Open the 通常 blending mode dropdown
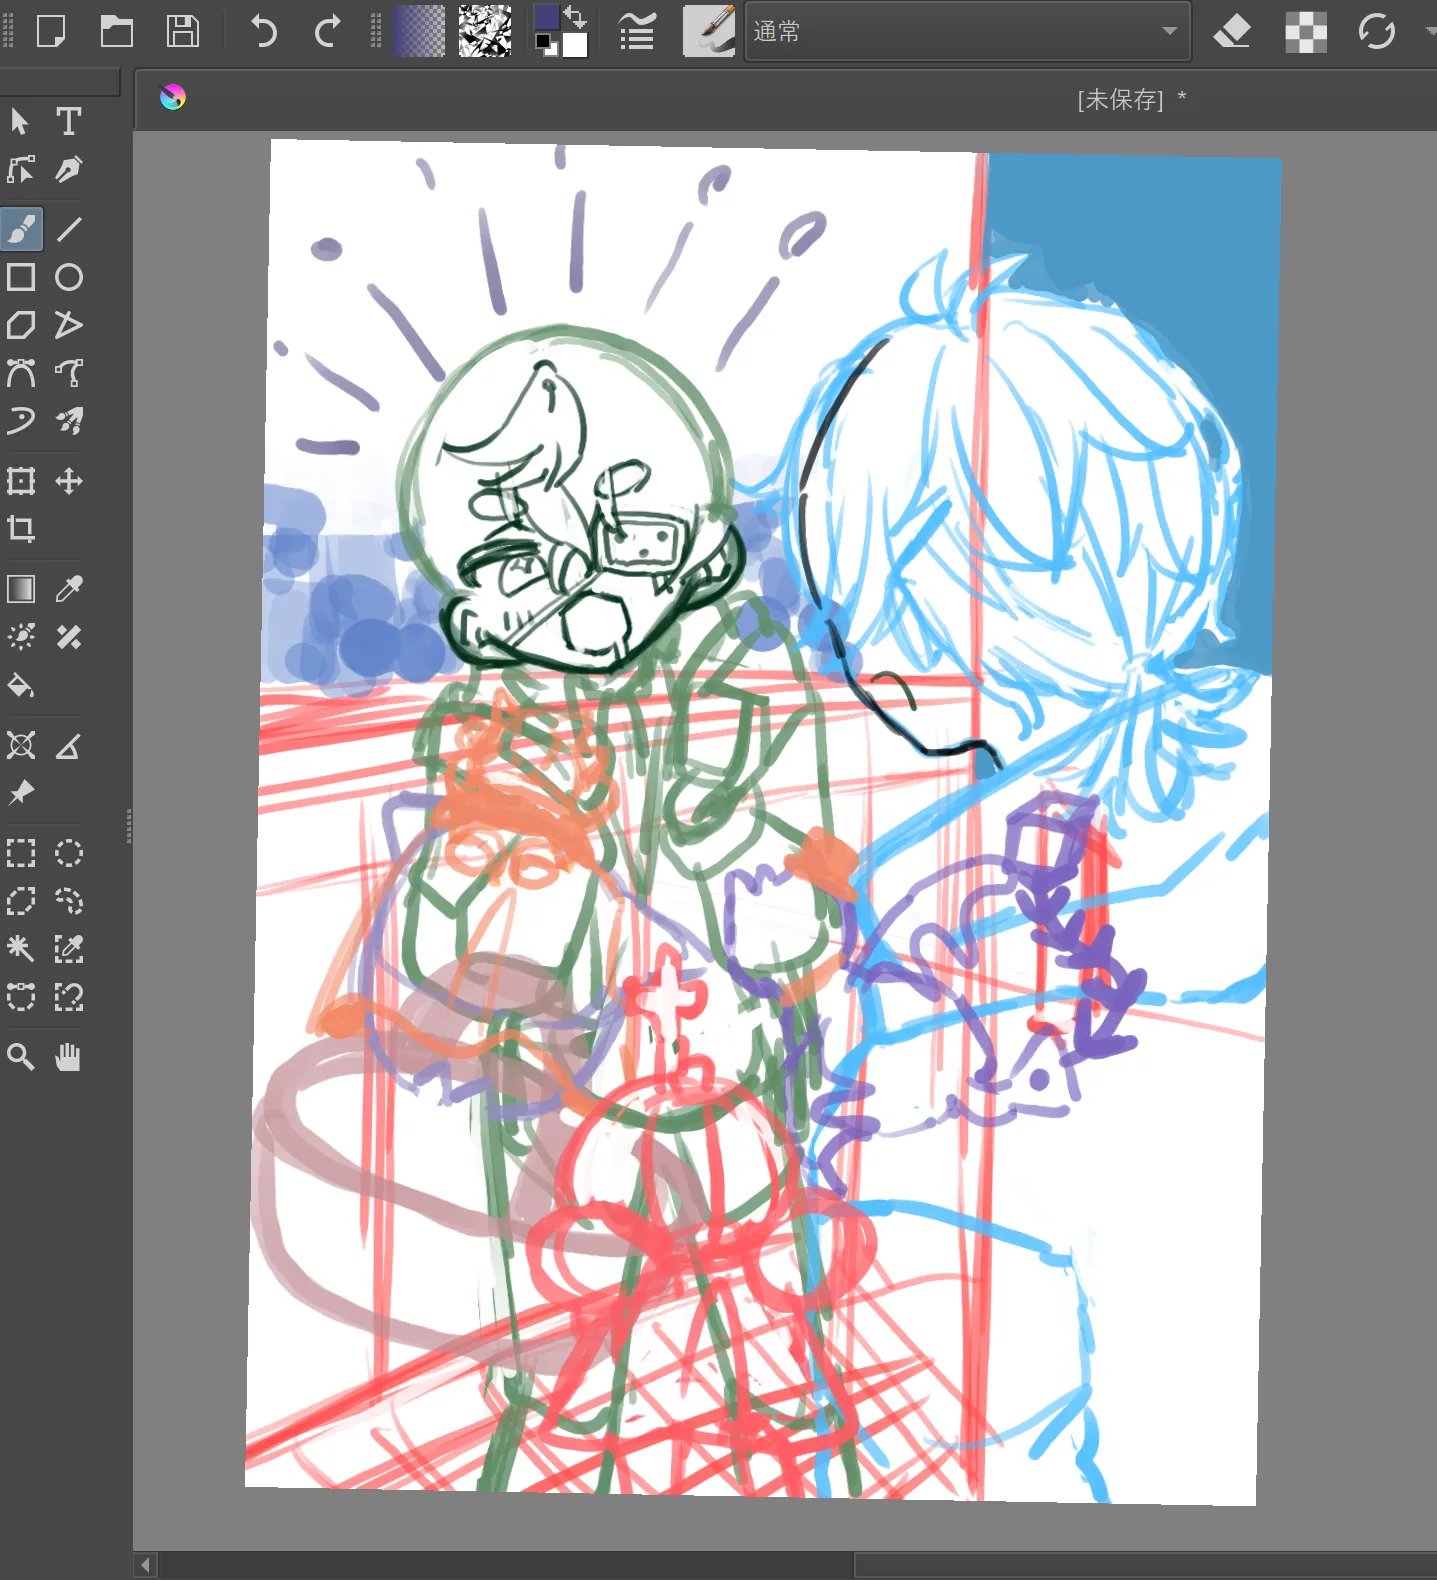This screenshot has width=1437, height=1580. pyautogui.click(x=967, y=32)
